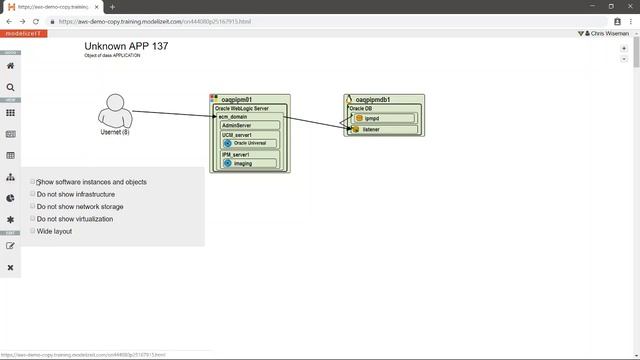Click browser forward arrow
Screen dimensions: 640x360
point(22,22)
